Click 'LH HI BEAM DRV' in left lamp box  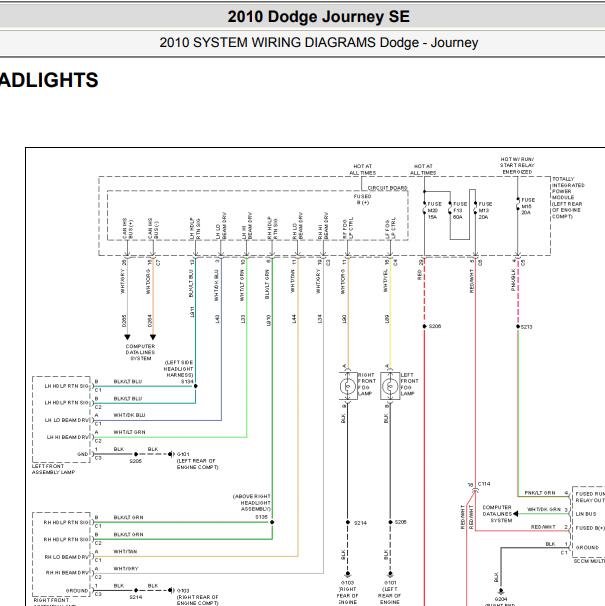68,437
